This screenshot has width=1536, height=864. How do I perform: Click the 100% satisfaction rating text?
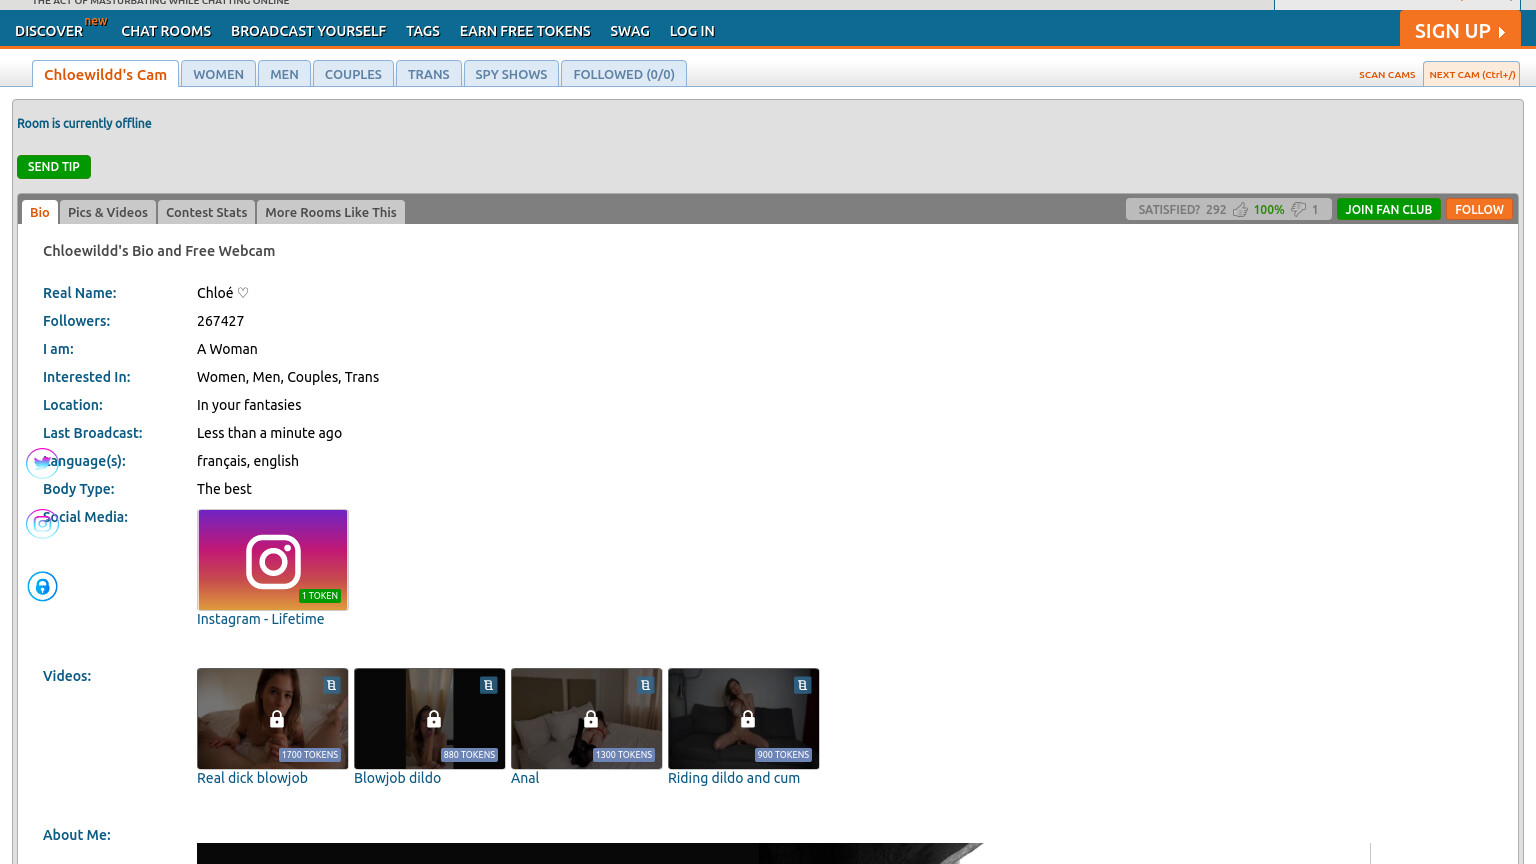coord(1269,209)
